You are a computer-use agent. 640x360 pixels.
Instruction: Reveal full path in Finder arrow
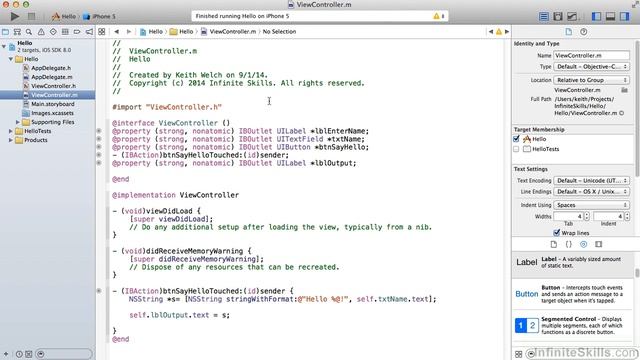622,113
